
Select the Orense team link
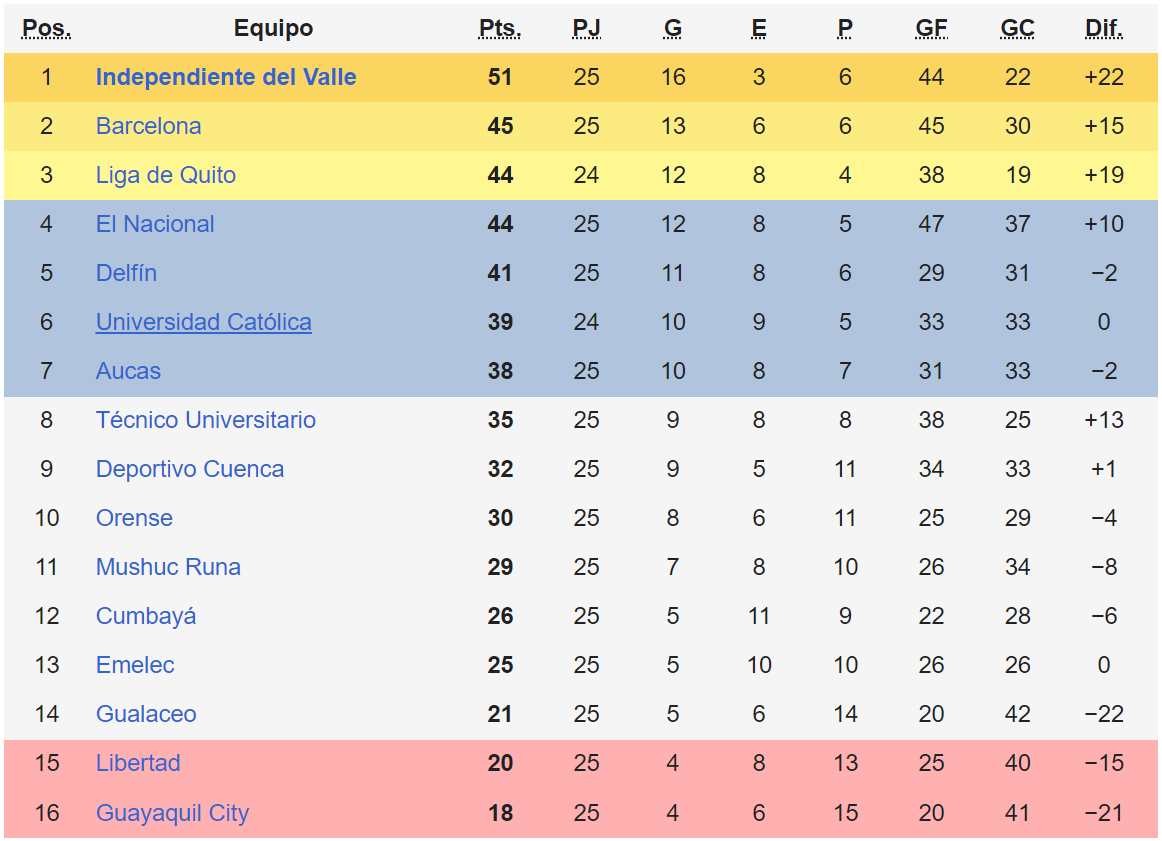[134, 519]
